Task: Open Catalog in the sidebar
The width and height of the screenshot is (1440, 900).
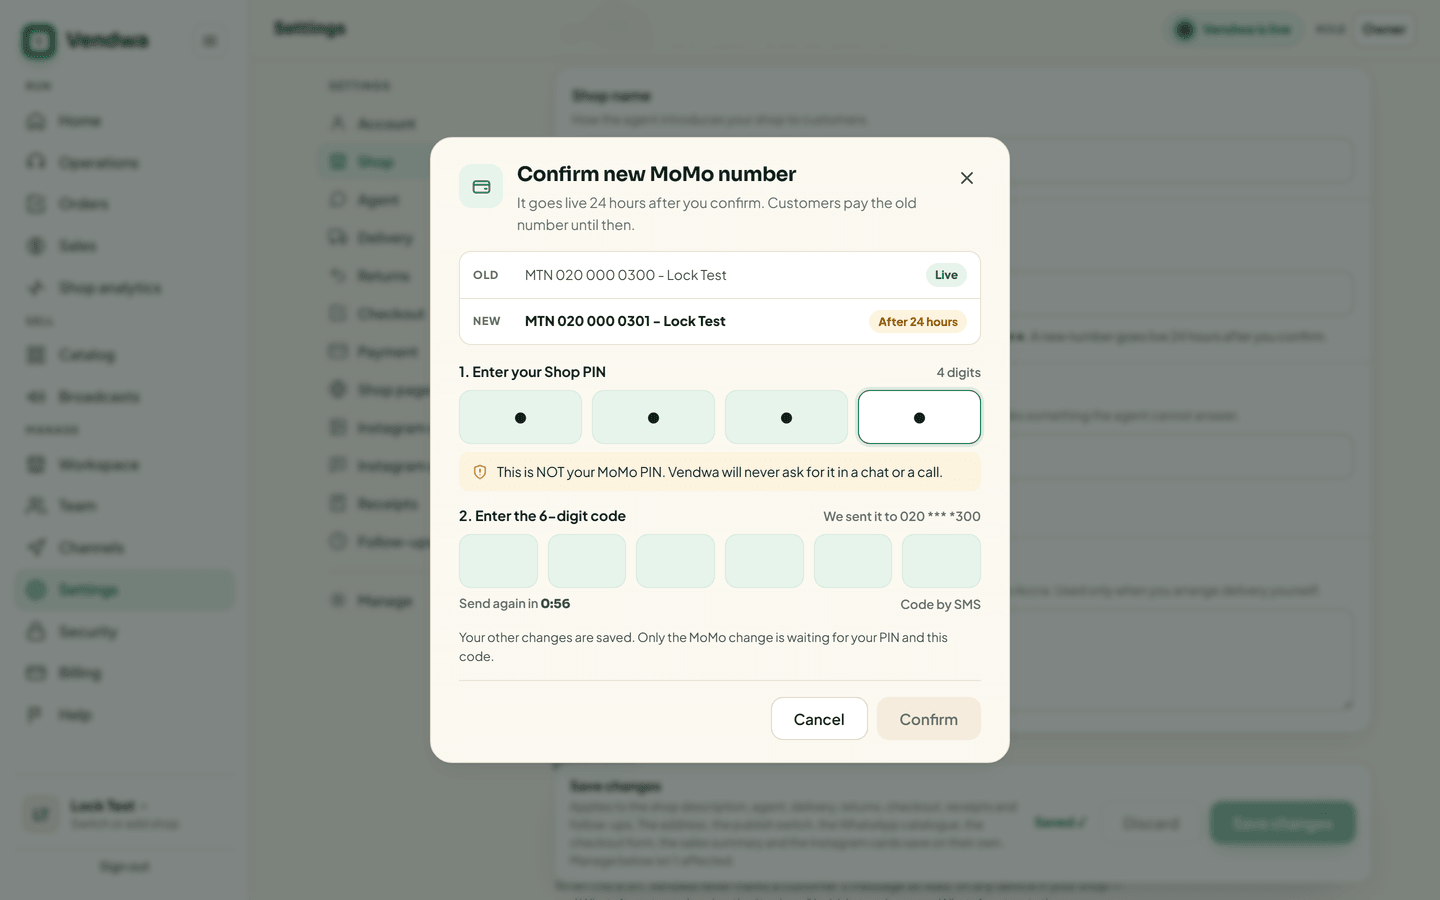Action: 125,355
